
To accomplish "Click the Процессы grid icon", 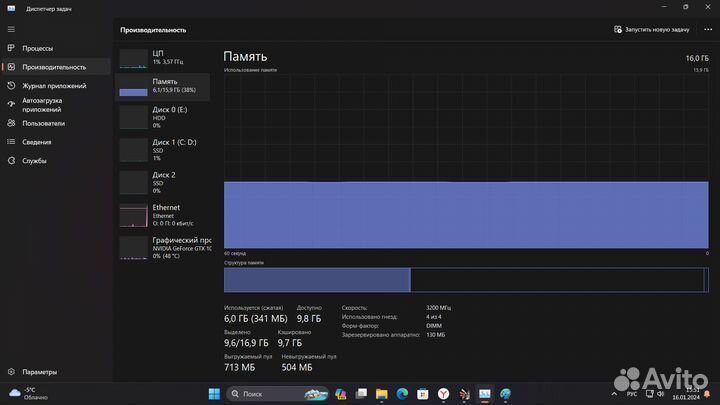I will pyautogui.click(x=11, y=48).
